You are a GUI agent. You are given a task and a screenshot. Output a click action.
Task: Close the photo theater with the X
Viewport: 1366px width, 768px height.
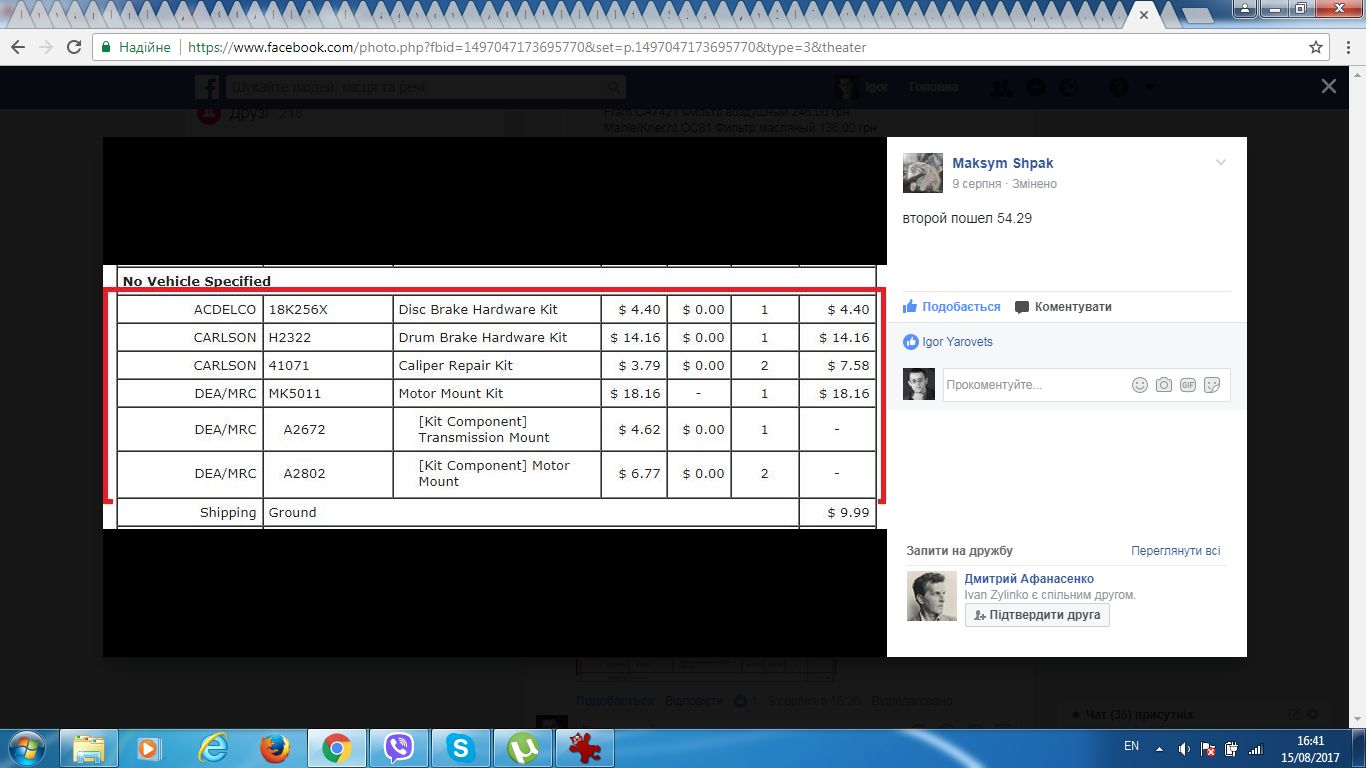click(x=1328, y=87)
